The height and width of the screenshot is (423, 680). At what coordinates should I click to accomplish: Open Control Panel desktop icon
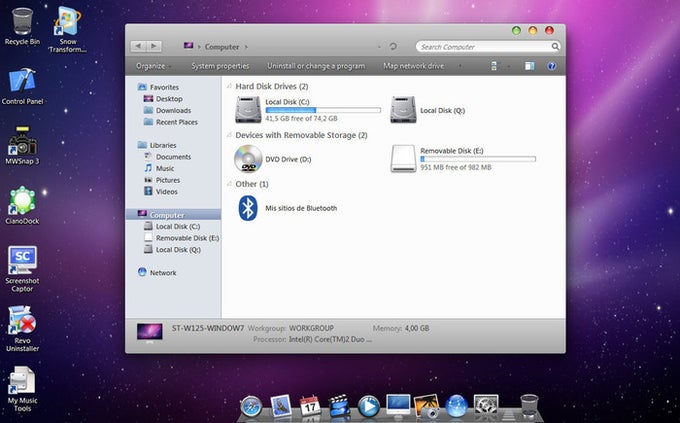(23, 86)
